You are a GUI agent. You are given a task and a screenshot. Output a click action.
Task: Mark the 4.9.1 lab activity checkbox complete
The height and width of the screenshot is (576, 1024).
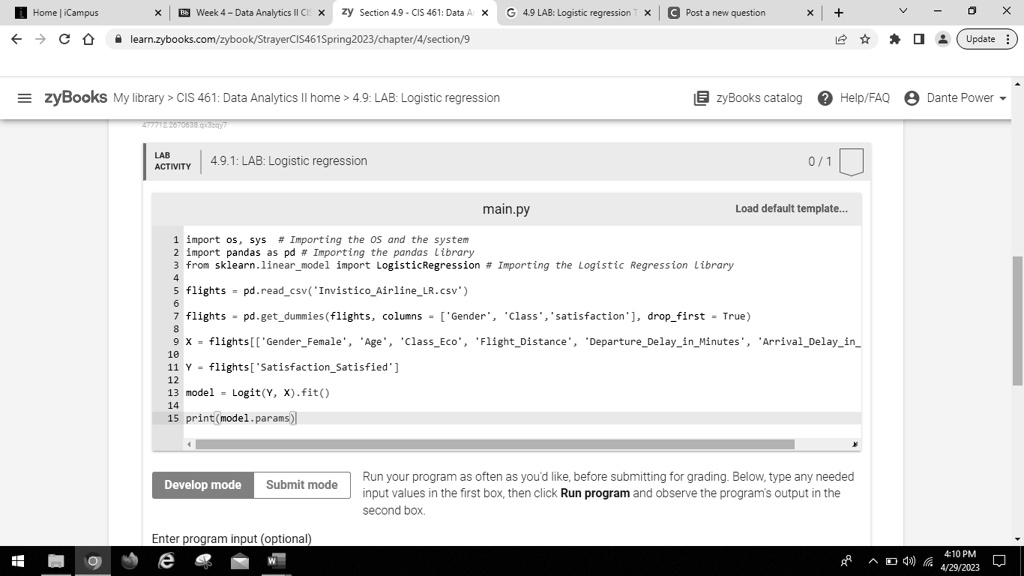pyautogui.click(x=850, y=160)
